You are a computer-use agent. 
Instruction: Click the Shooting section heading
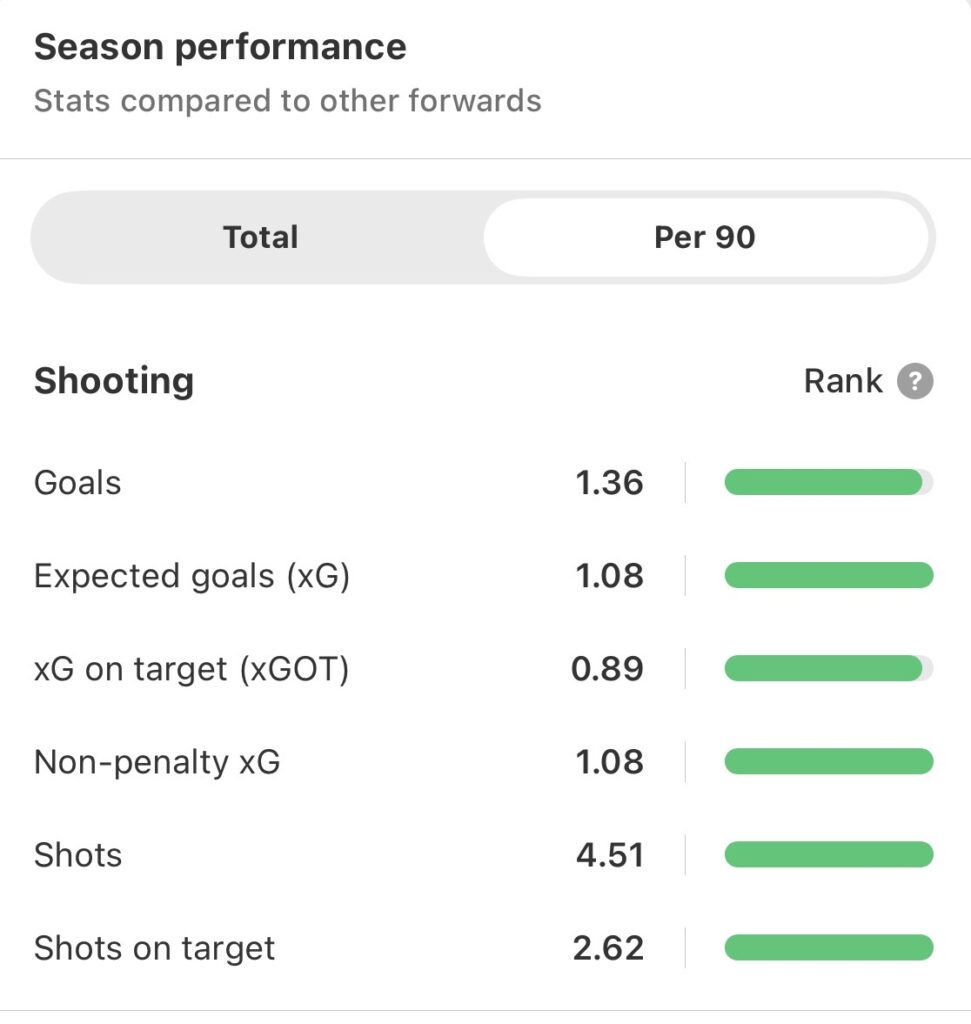tap(114, 381)
